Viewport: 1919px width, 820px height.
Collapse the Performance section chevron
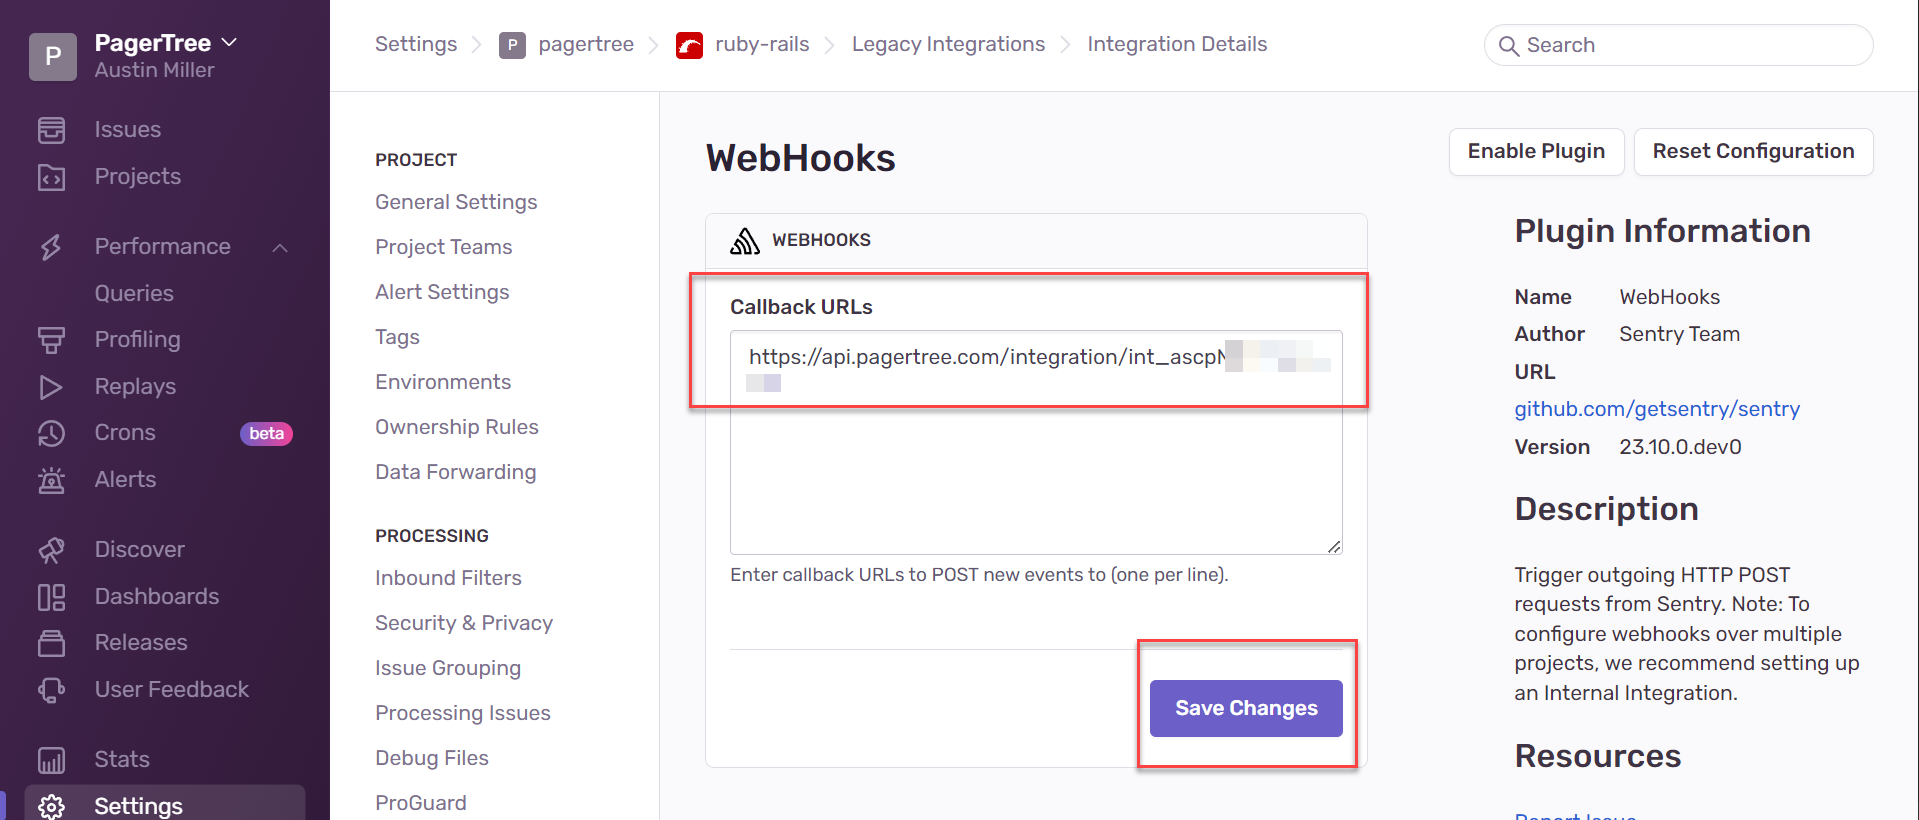pos(280,247)
